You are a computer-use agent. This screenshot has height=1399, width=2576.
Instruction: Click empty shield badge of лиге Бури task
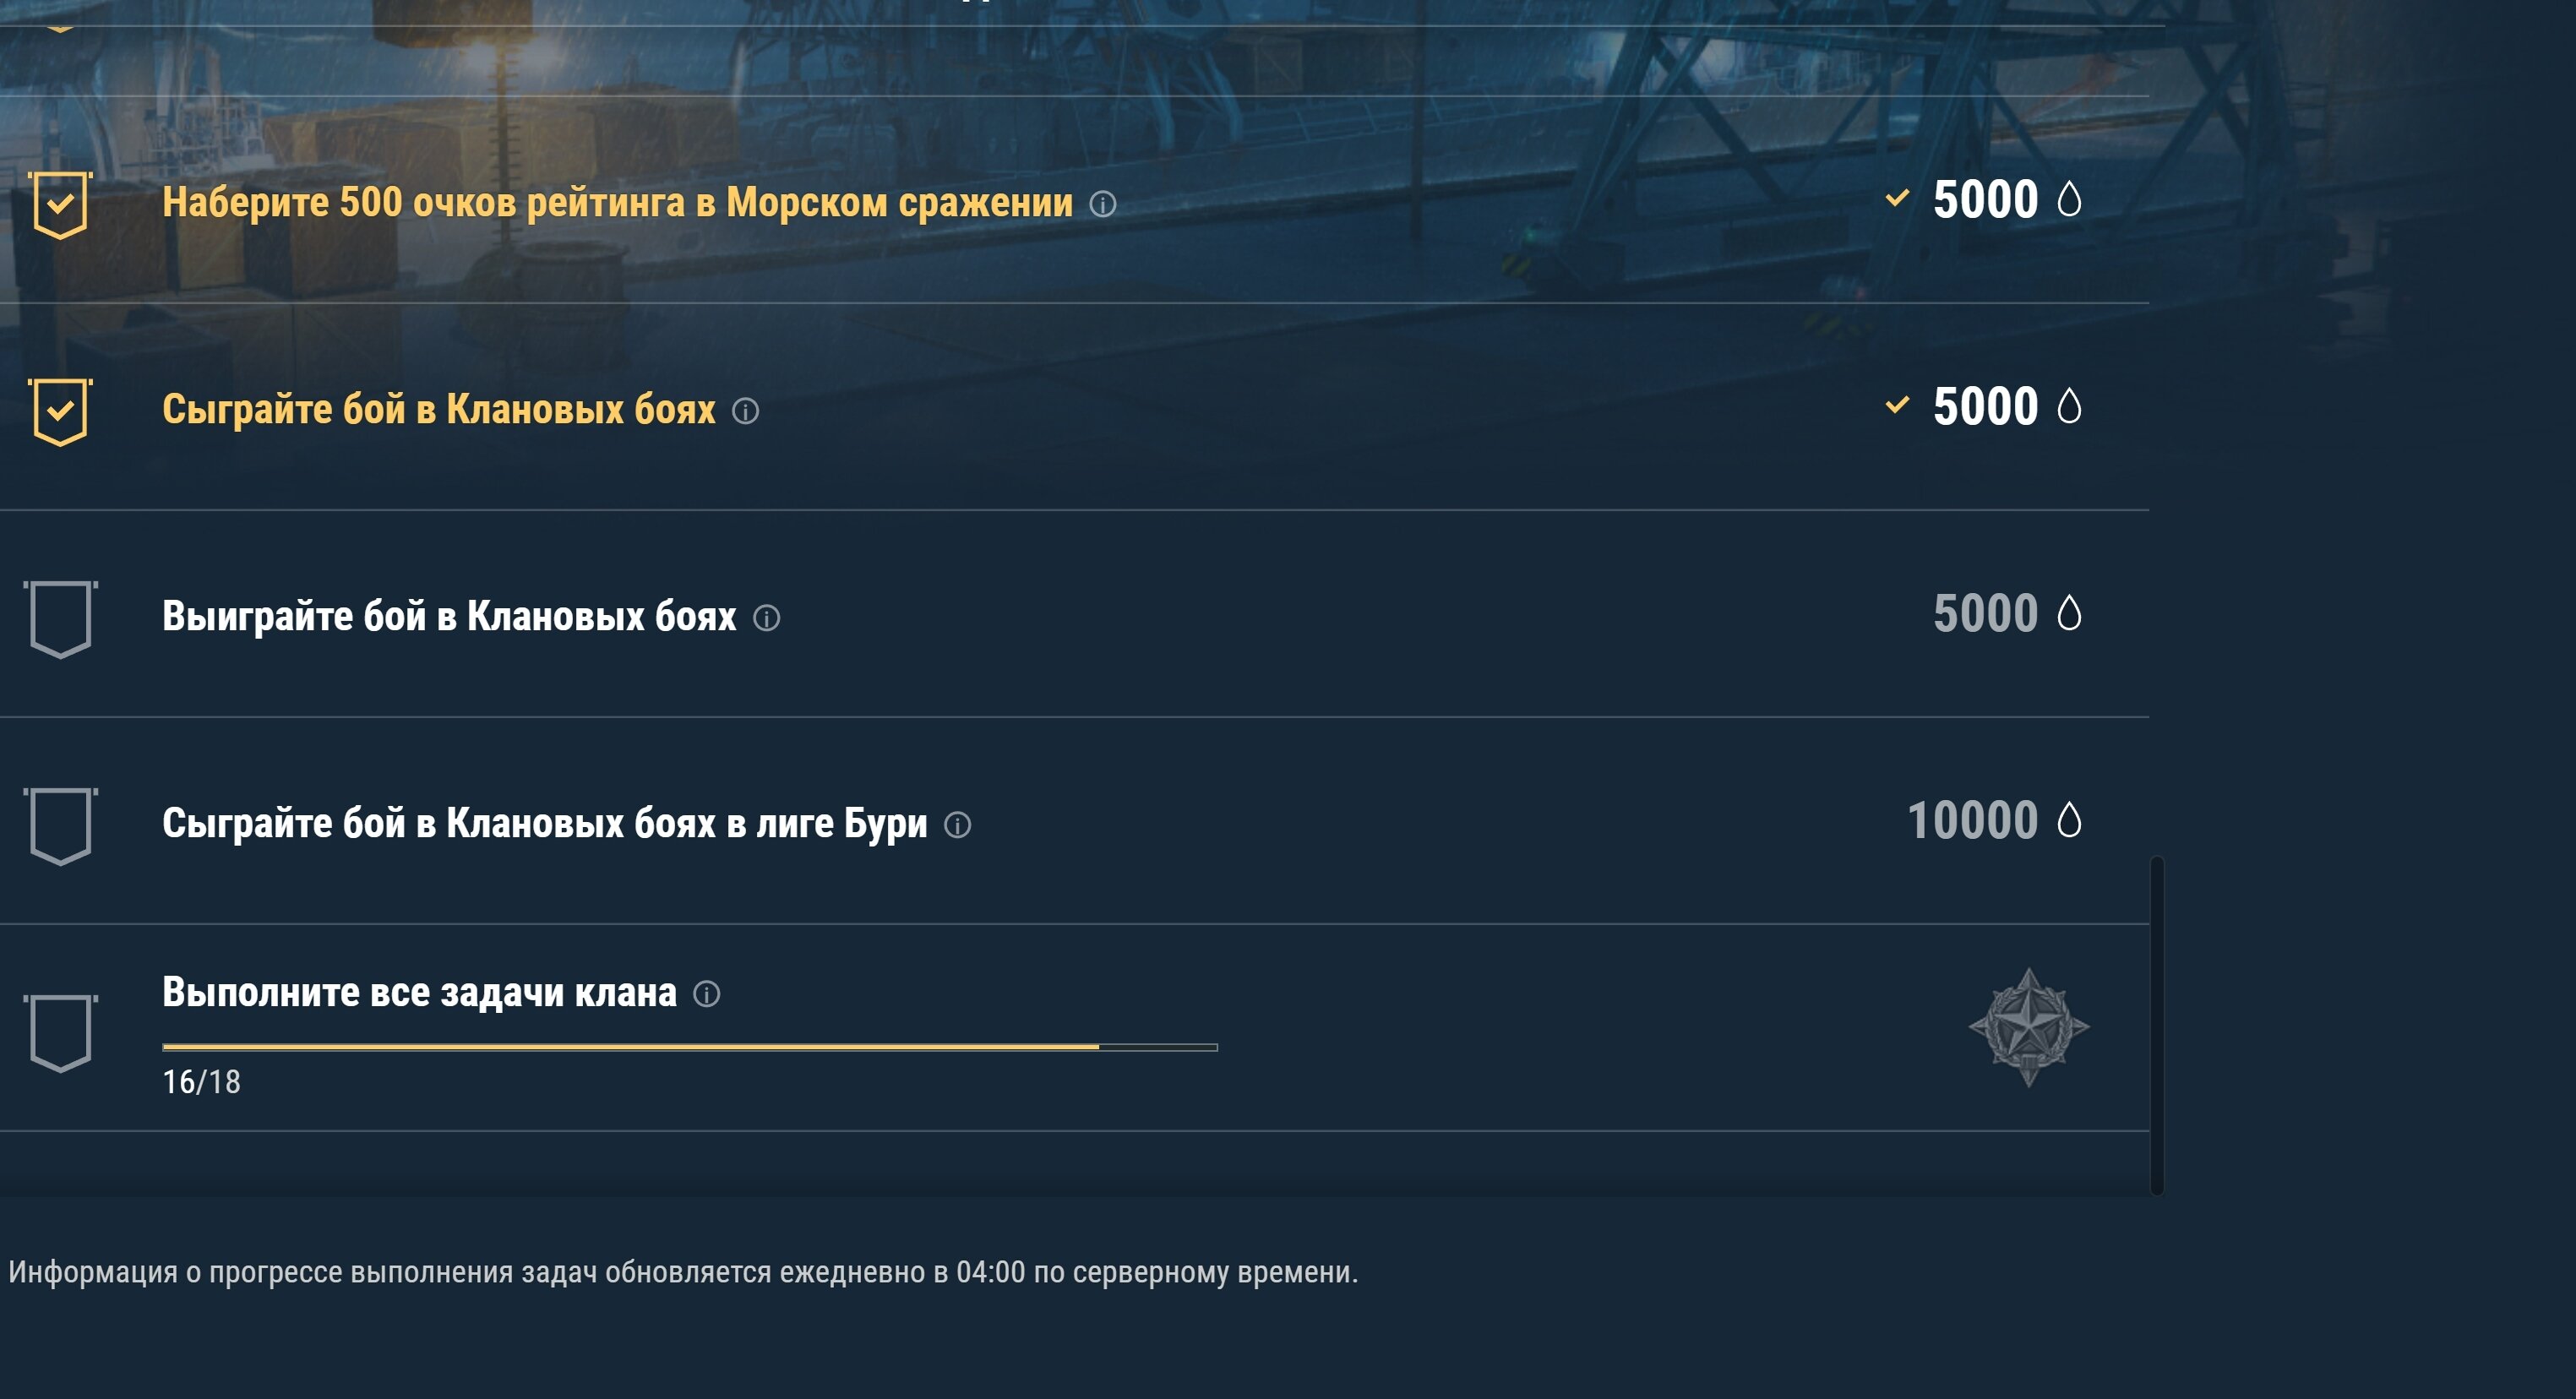point(60,826)
